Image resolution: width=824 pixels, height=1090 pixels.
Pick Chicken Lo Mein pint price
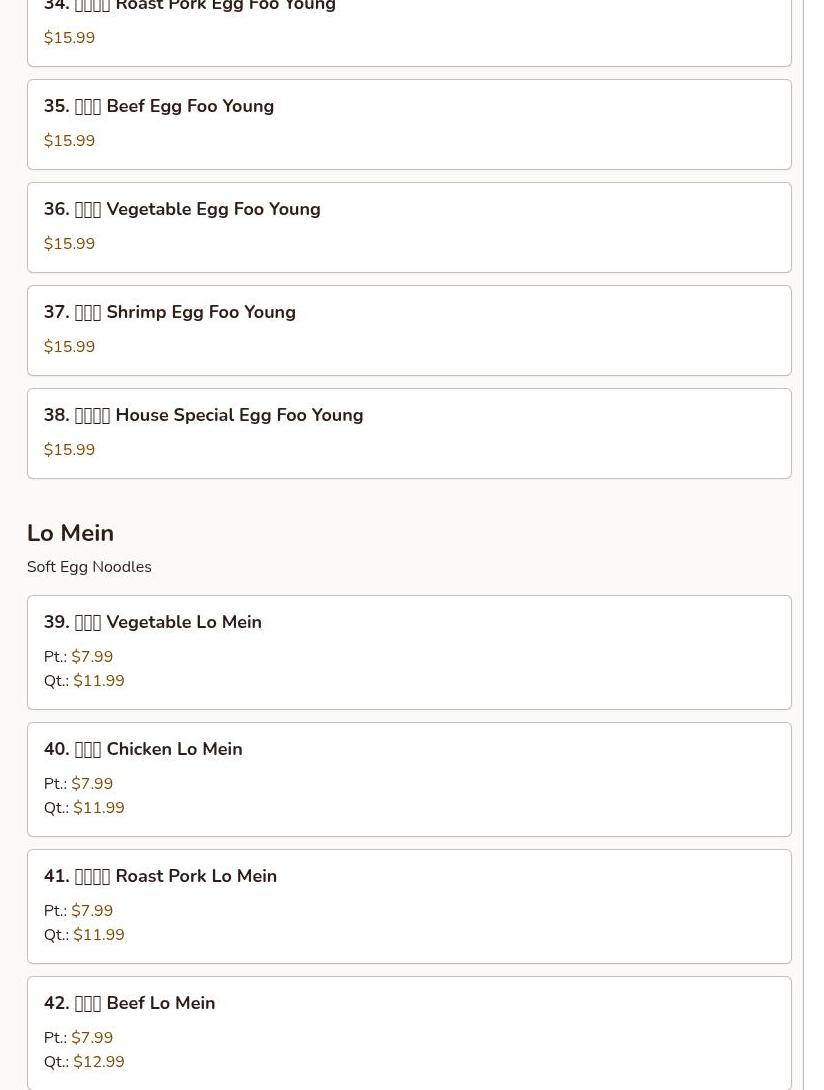click(x=92, y=783)
